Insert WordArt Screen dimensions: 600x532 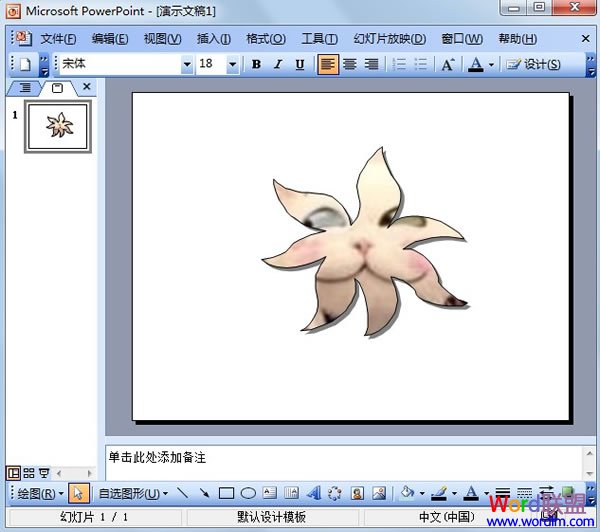[x=314, y=493]
